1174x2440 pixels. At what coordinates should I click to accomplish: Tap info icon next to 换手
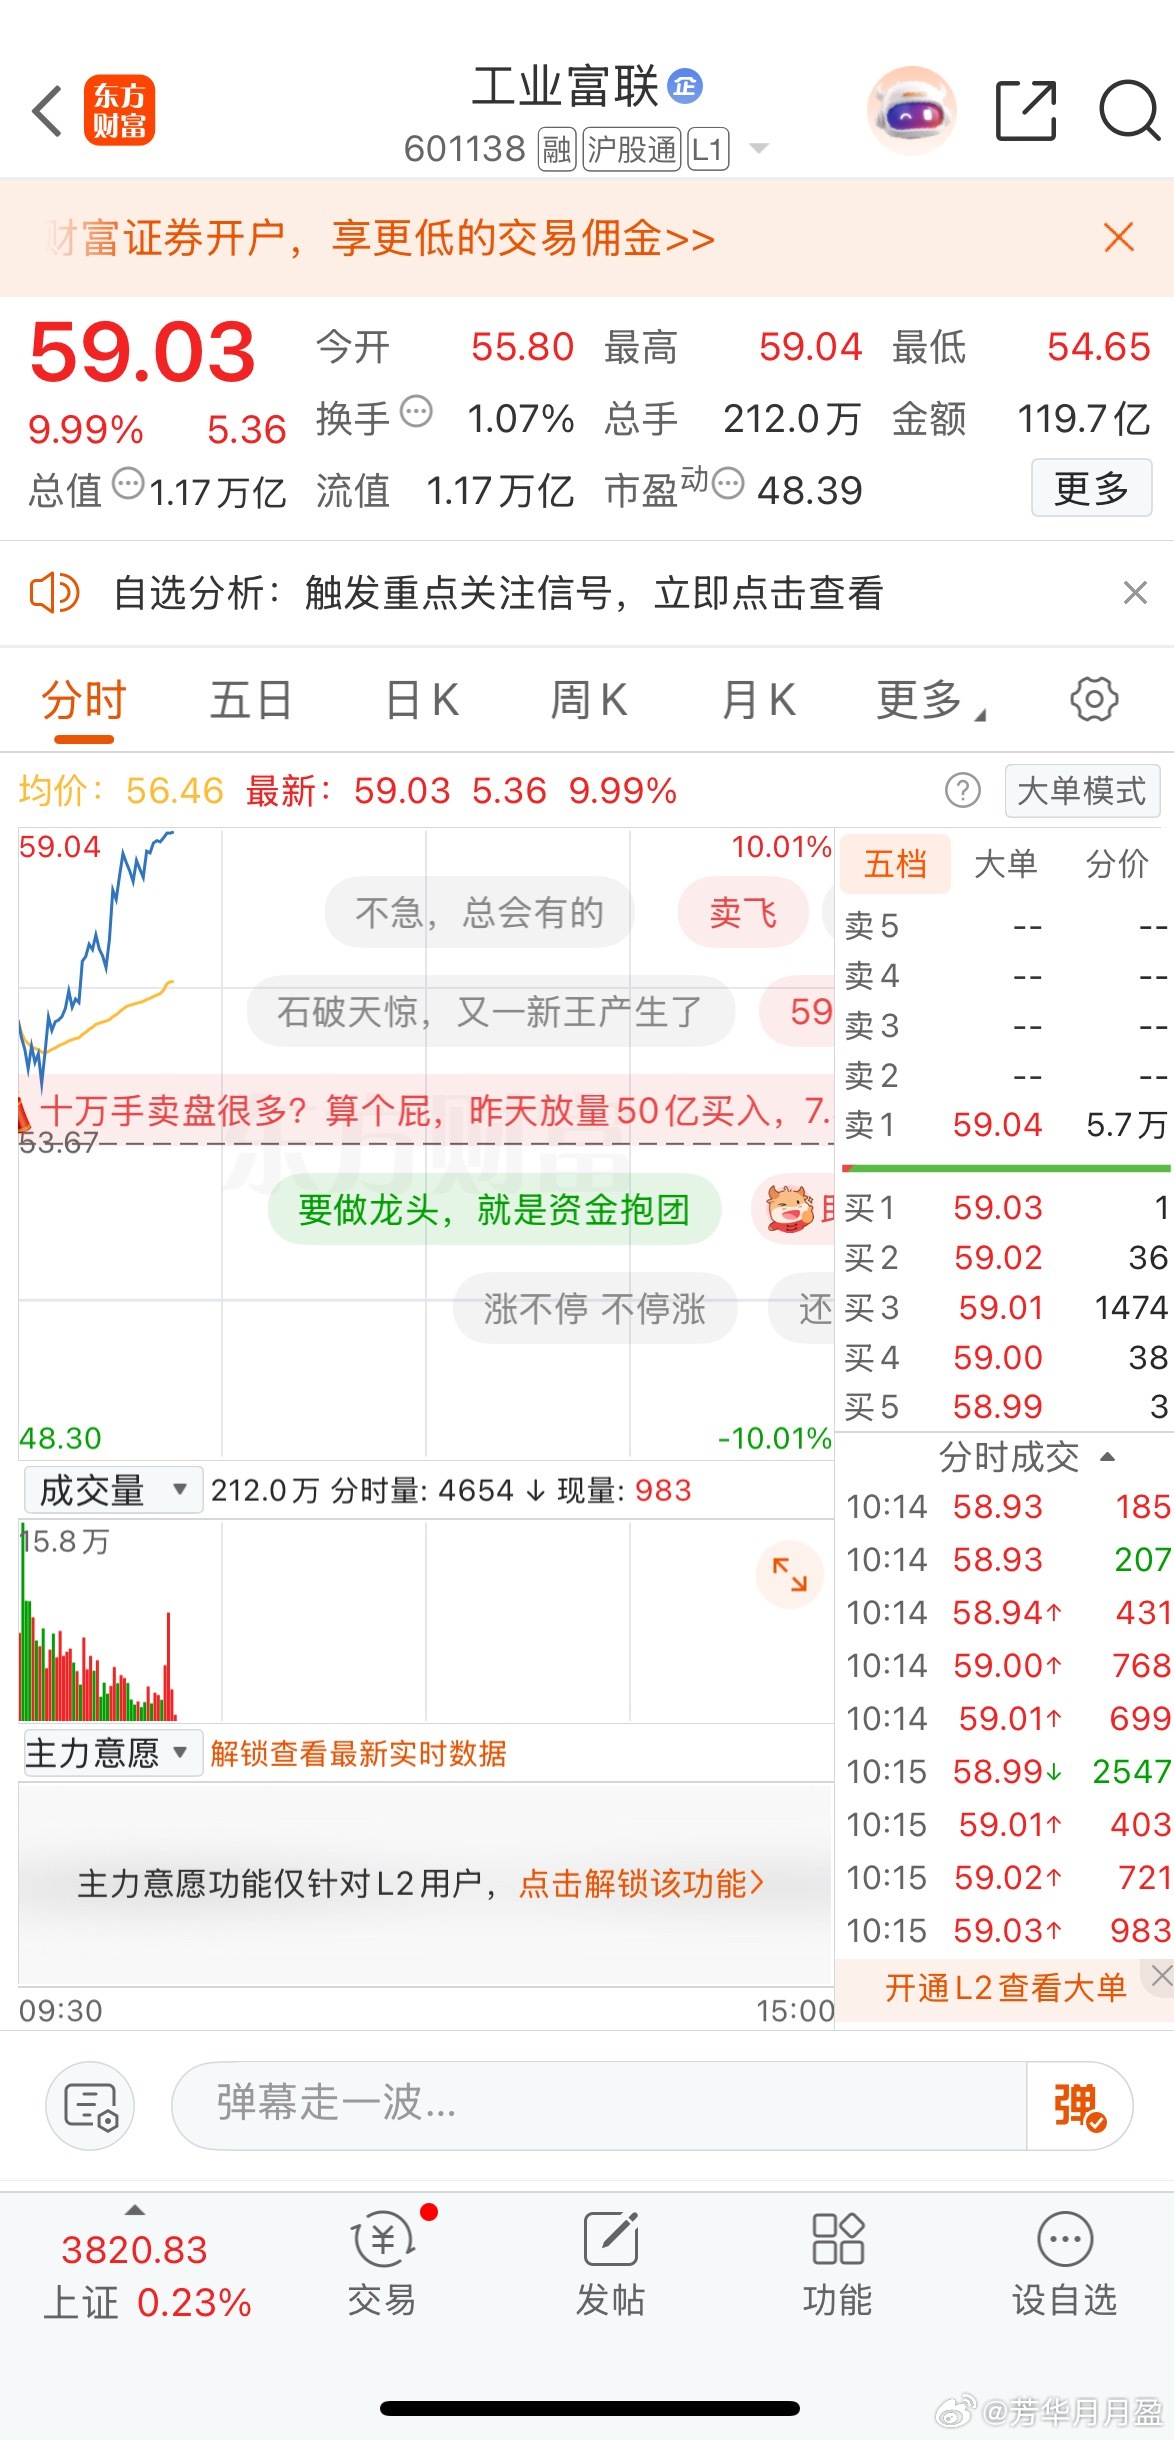pyautogui.click(x=416, y=412)
